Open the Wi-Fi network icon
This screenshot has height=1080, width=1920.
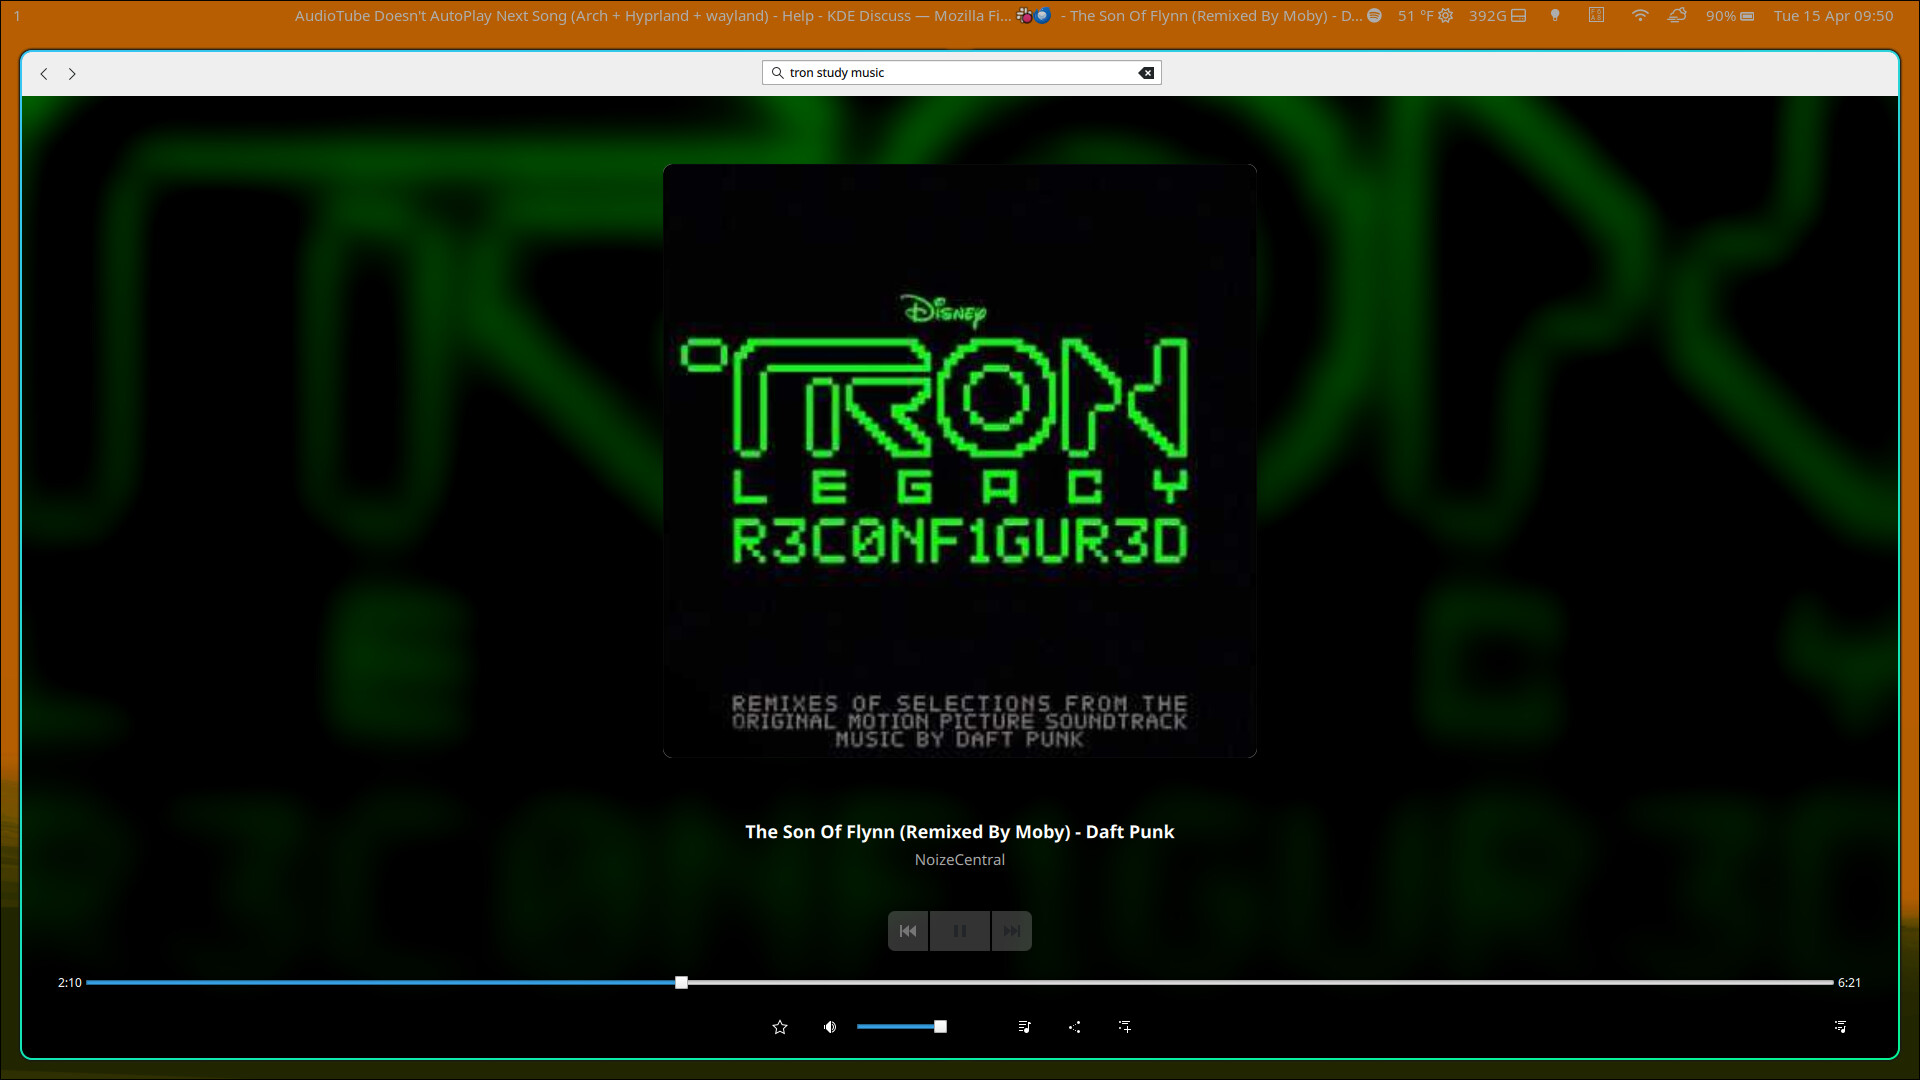click(1640, 16)
